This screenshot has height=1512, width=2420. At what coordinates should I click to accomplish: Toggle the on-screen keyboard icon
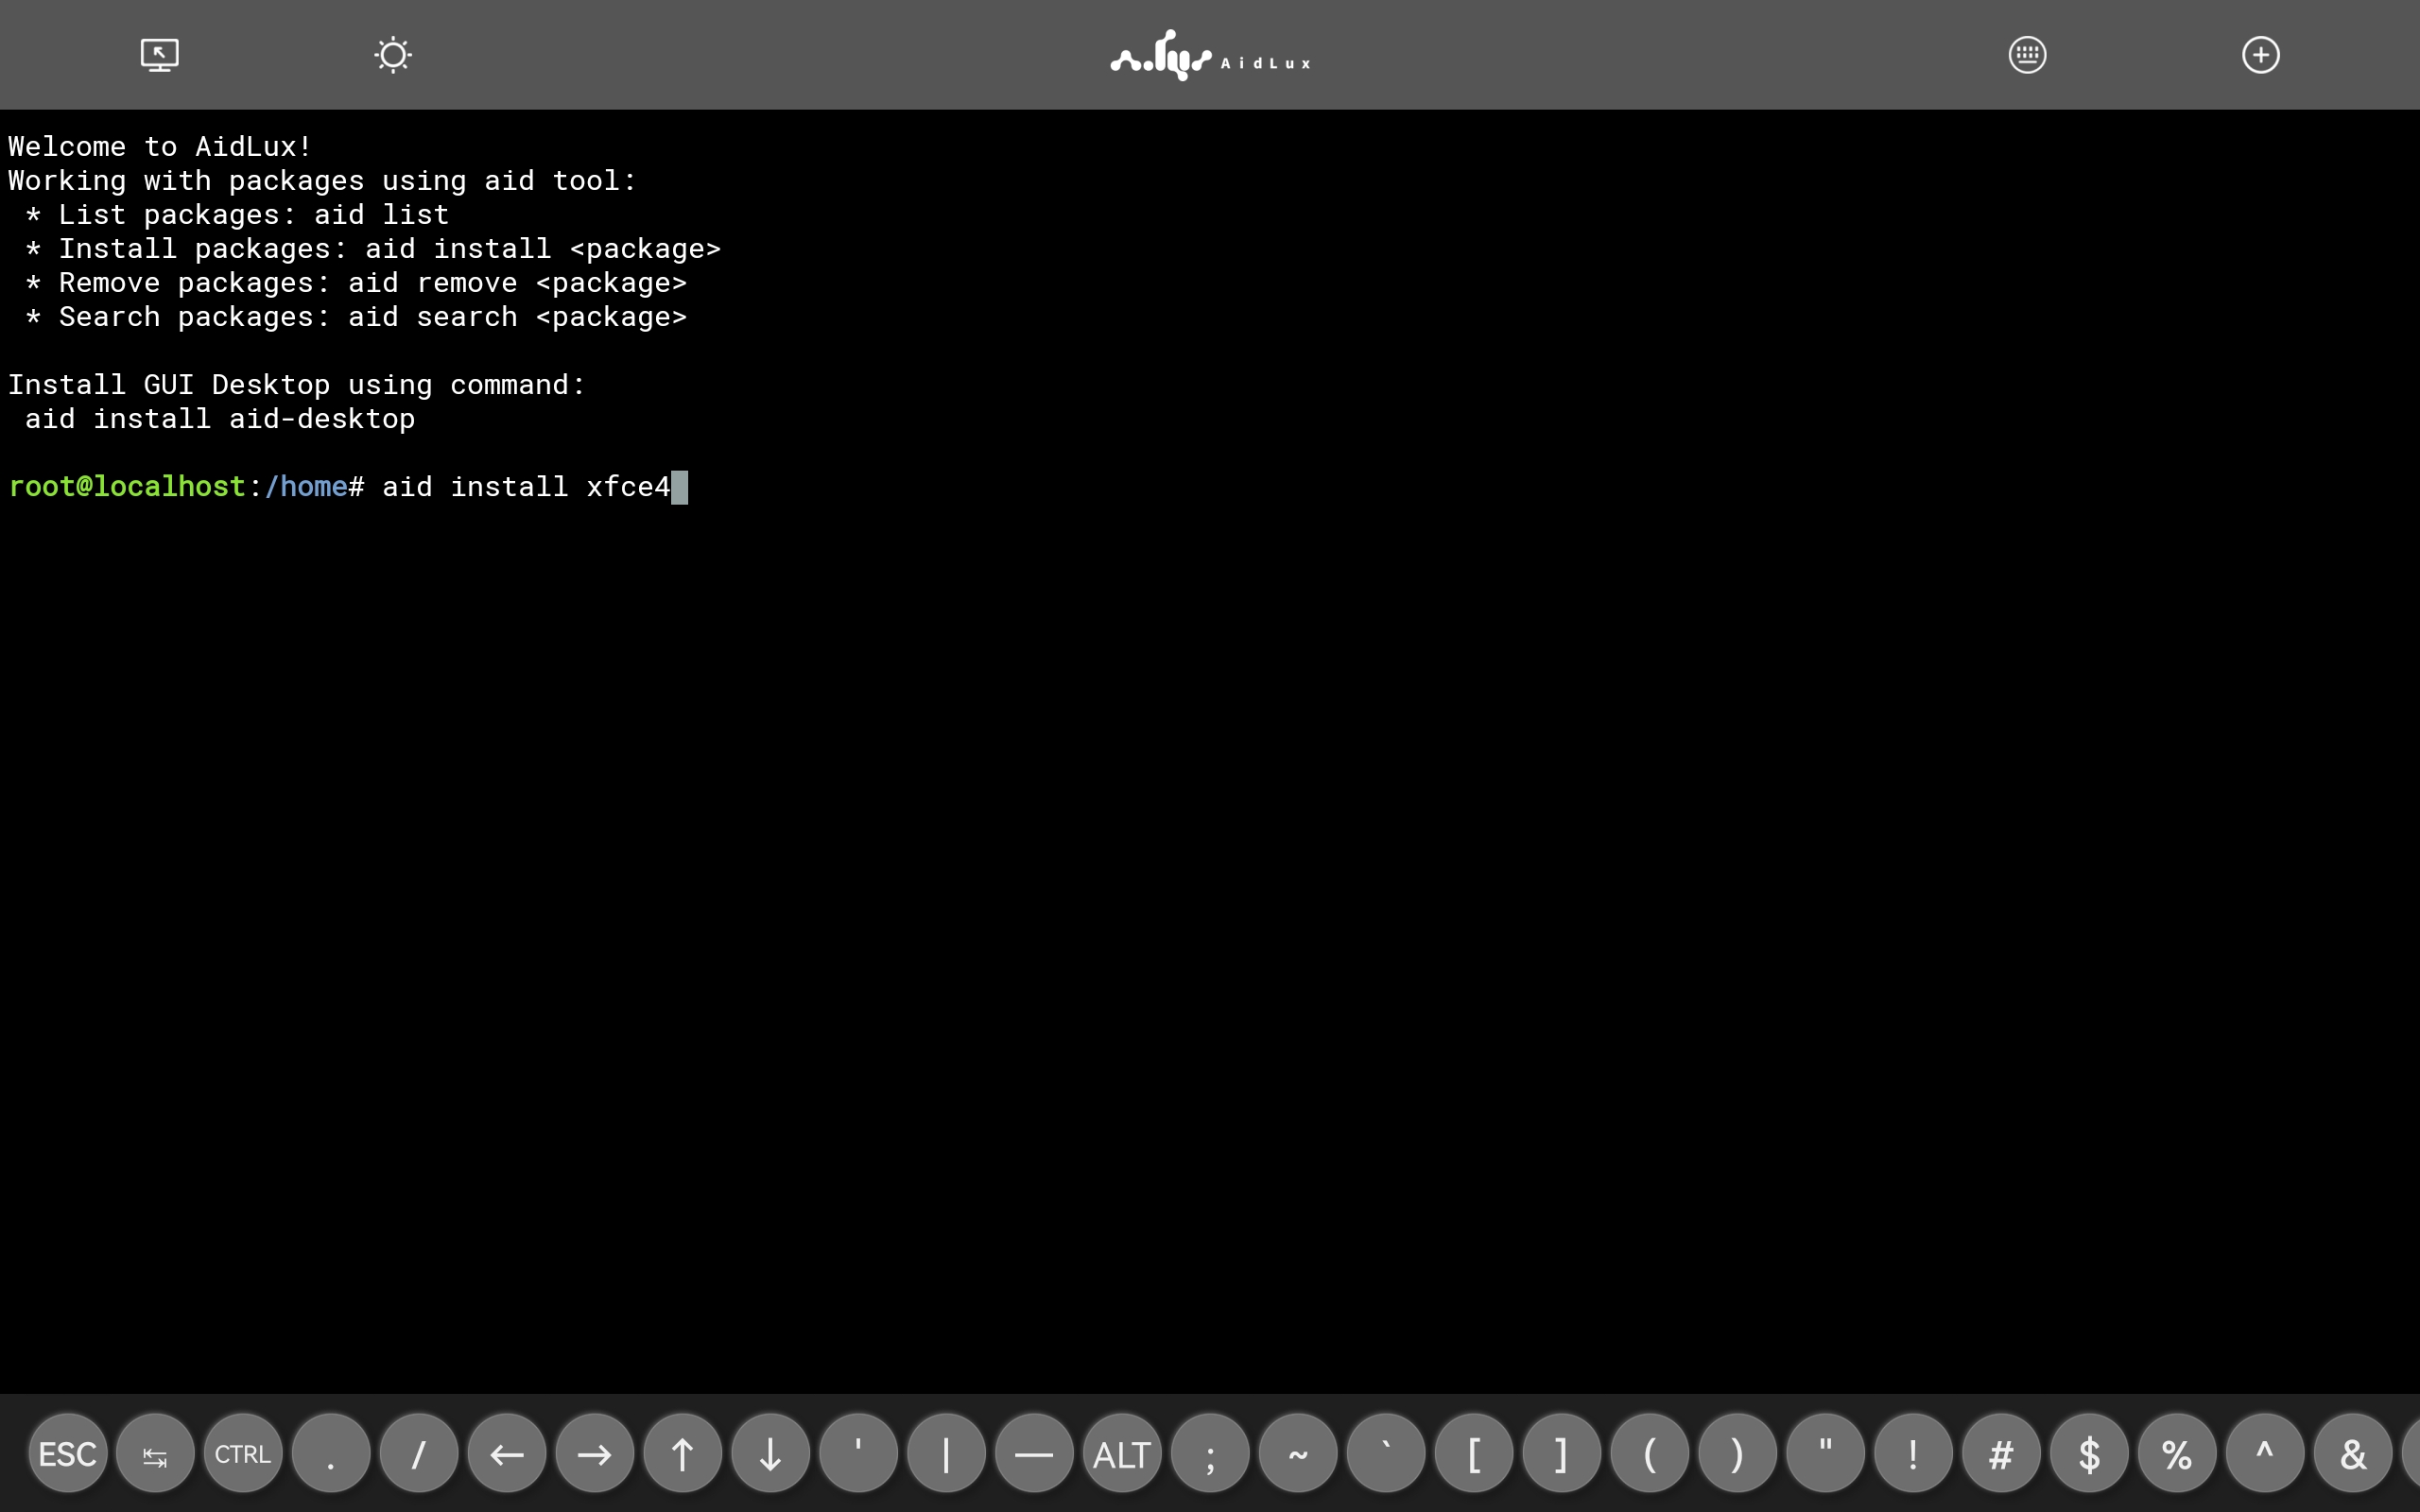[x=2026, y=54]
